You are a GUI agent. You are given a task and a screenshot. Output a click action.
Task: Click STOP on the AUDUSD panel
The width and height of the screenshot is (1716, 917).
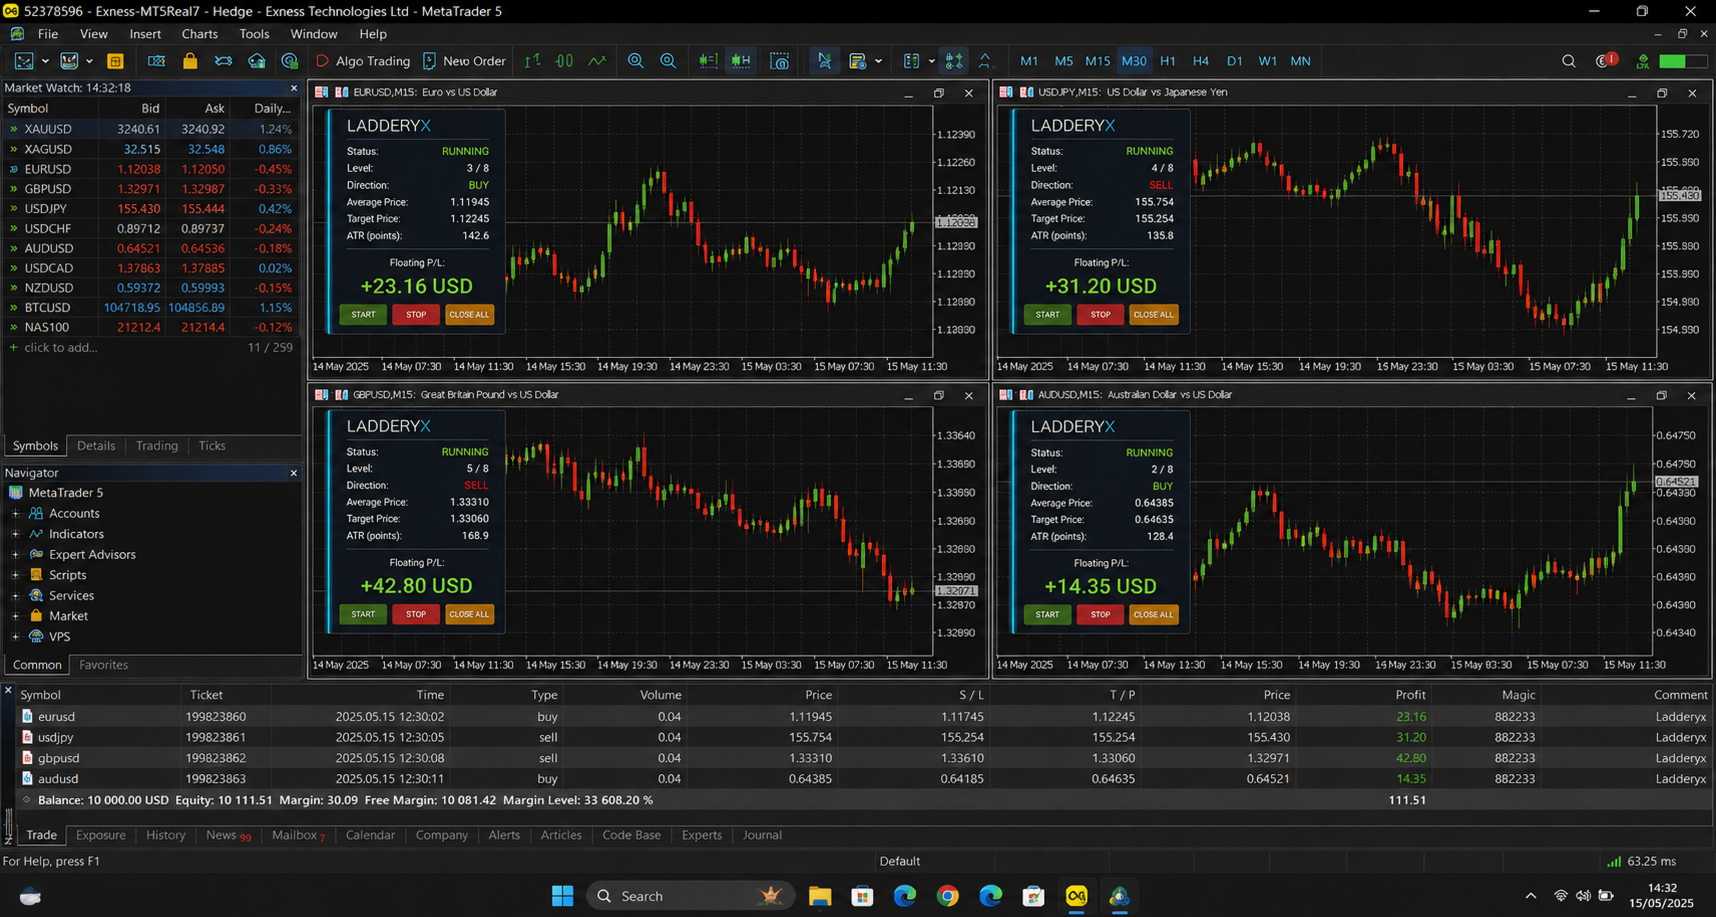(x=1100, y=614)
